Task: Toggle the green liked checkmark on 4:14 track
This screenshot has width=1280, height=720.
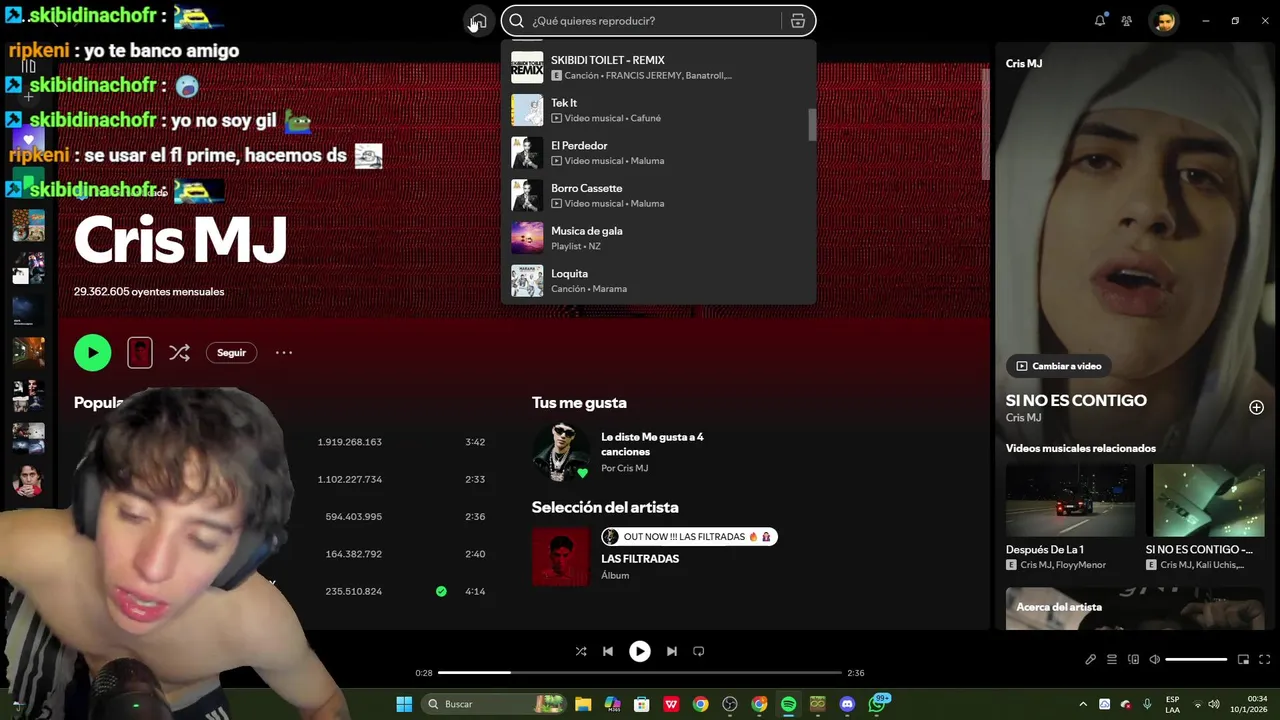Action: 441,591
